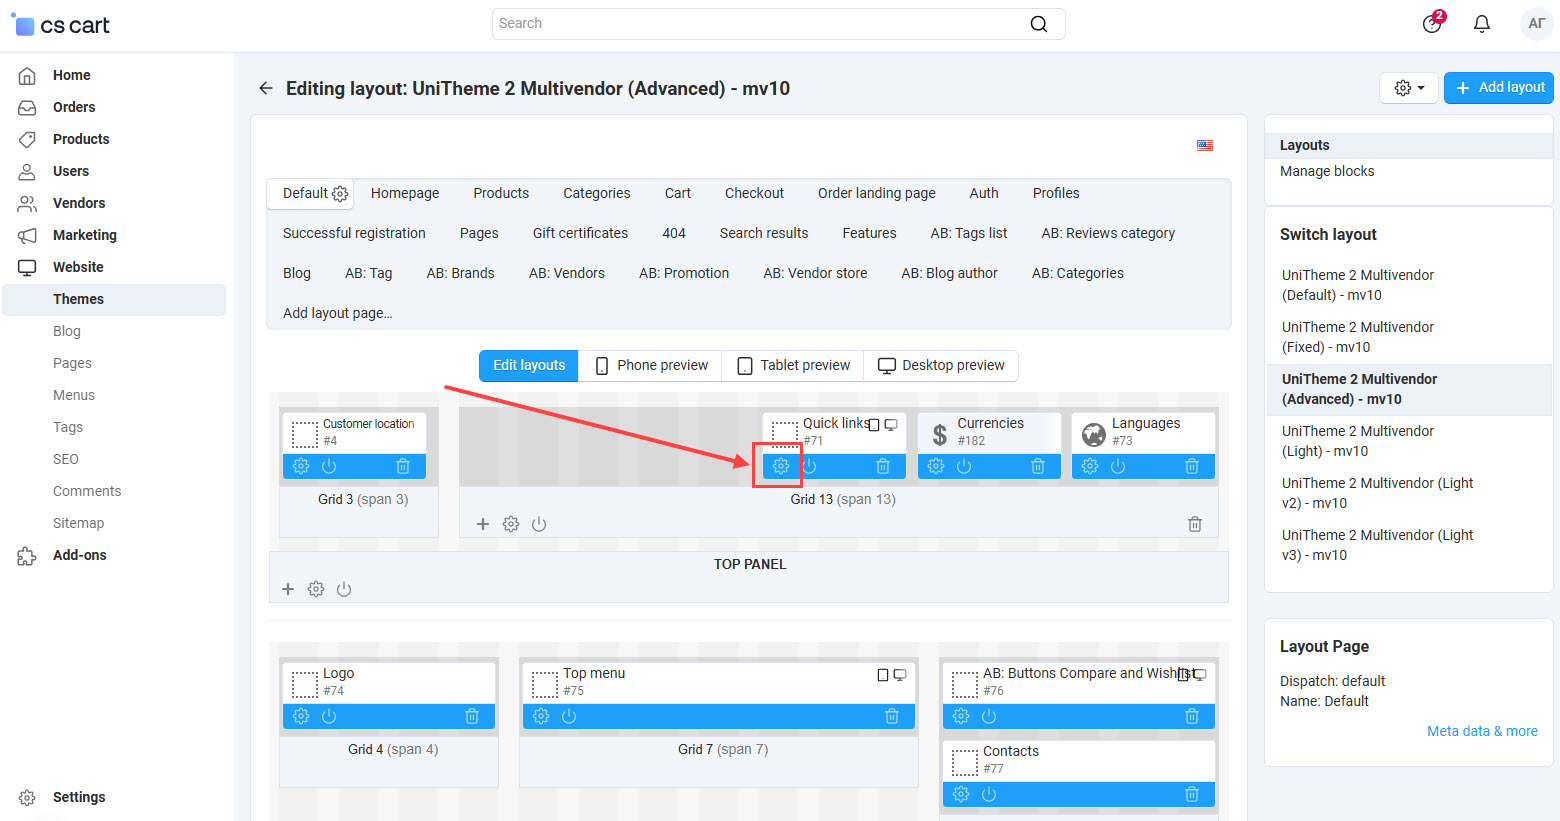Open the Menus submenu item
The width and height of the screenshot is (1560, 821).
pyautogui.click(x=74, y=395)
